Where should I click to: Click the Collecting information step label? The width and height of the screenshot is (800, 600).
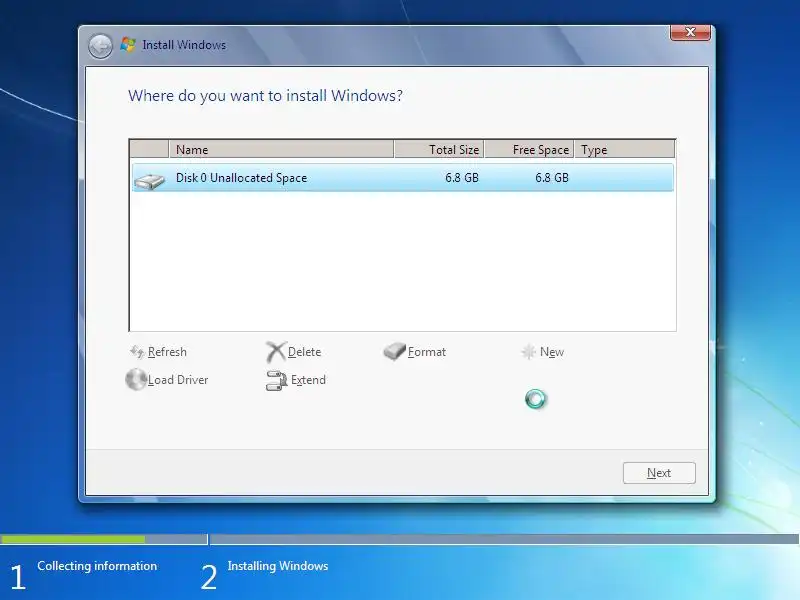[97, 566]
